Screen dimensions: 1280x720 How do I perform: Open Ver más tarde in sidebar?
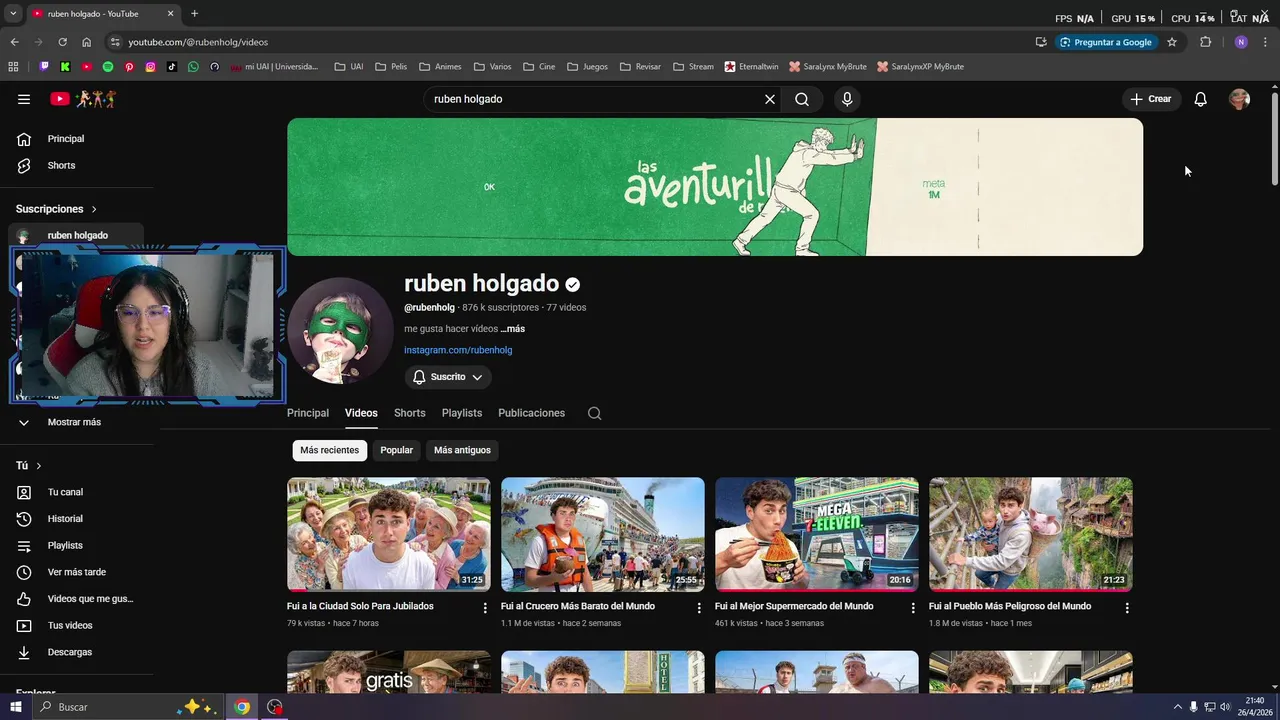coord(77,572)
